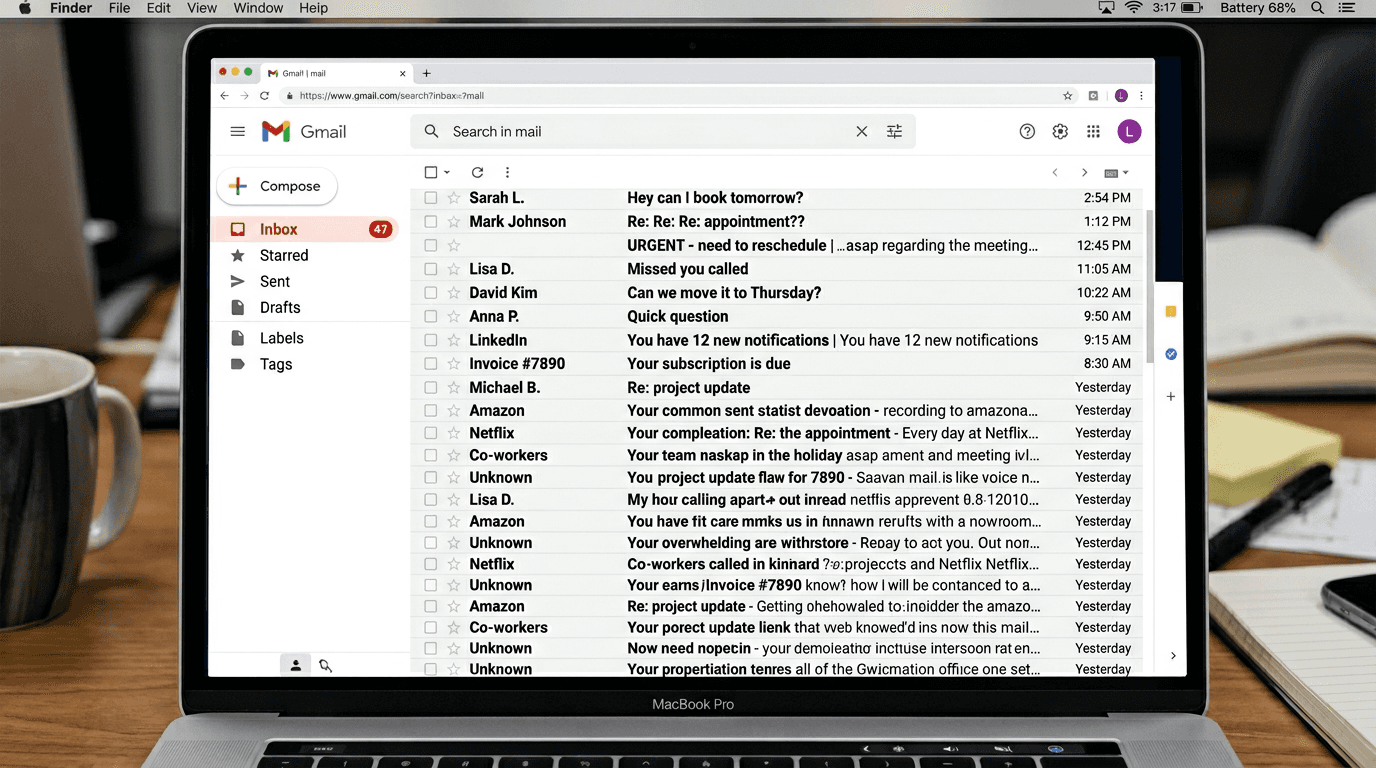The width and height of the screenshot is (1376, 768).
Task: Clear search using the X in search bar
Action: click(861, 131)
